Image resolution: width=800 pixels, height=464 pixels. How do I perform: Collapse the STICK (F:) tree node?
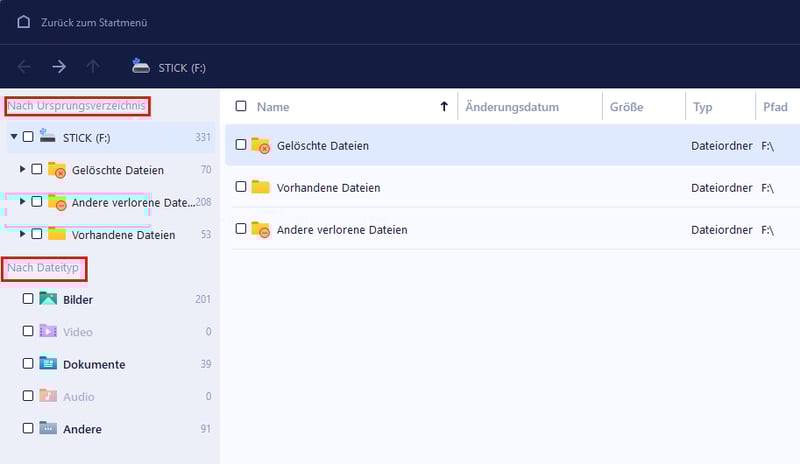pos(13,137)
